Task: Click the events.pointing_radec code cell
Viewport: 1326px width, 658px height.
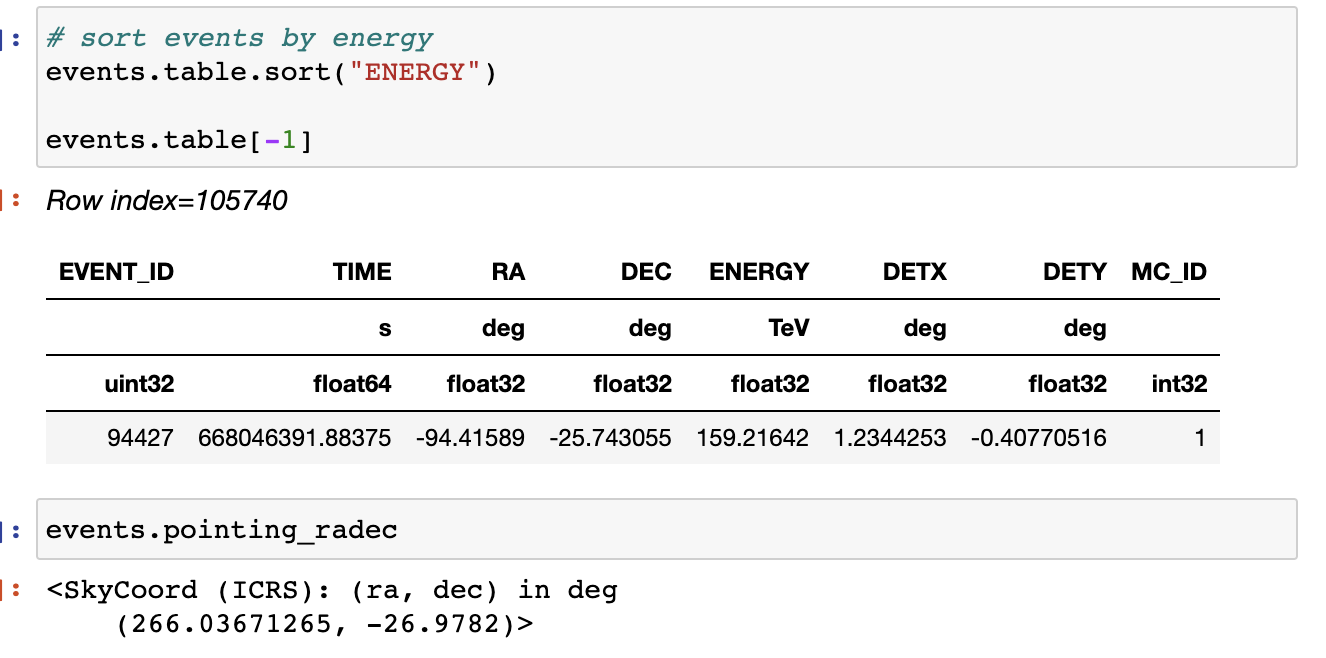Action: [x=222, y=529]
